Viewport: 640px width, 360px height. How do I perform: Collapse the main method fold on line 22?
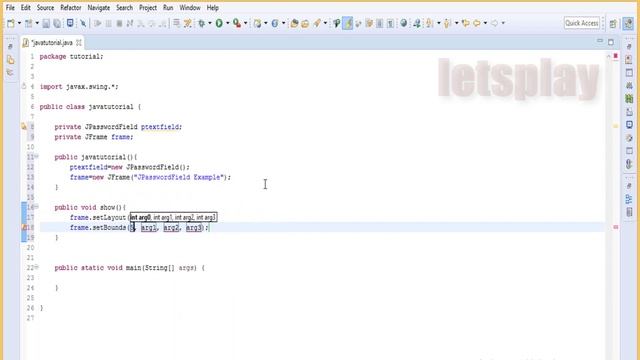(36, 267)
